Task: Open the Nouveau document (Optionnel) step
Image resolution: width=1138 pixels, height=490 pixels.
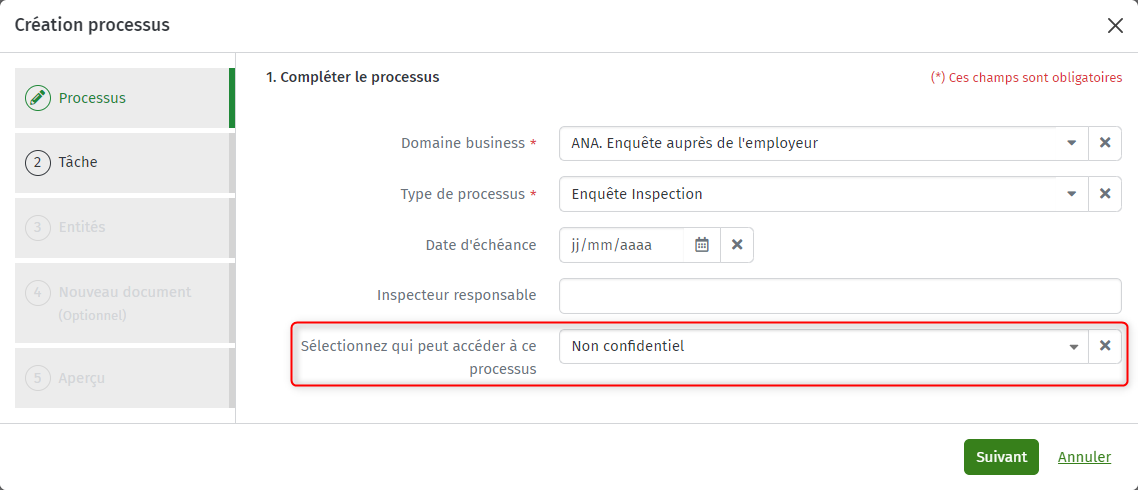Action: click(124, 303)
